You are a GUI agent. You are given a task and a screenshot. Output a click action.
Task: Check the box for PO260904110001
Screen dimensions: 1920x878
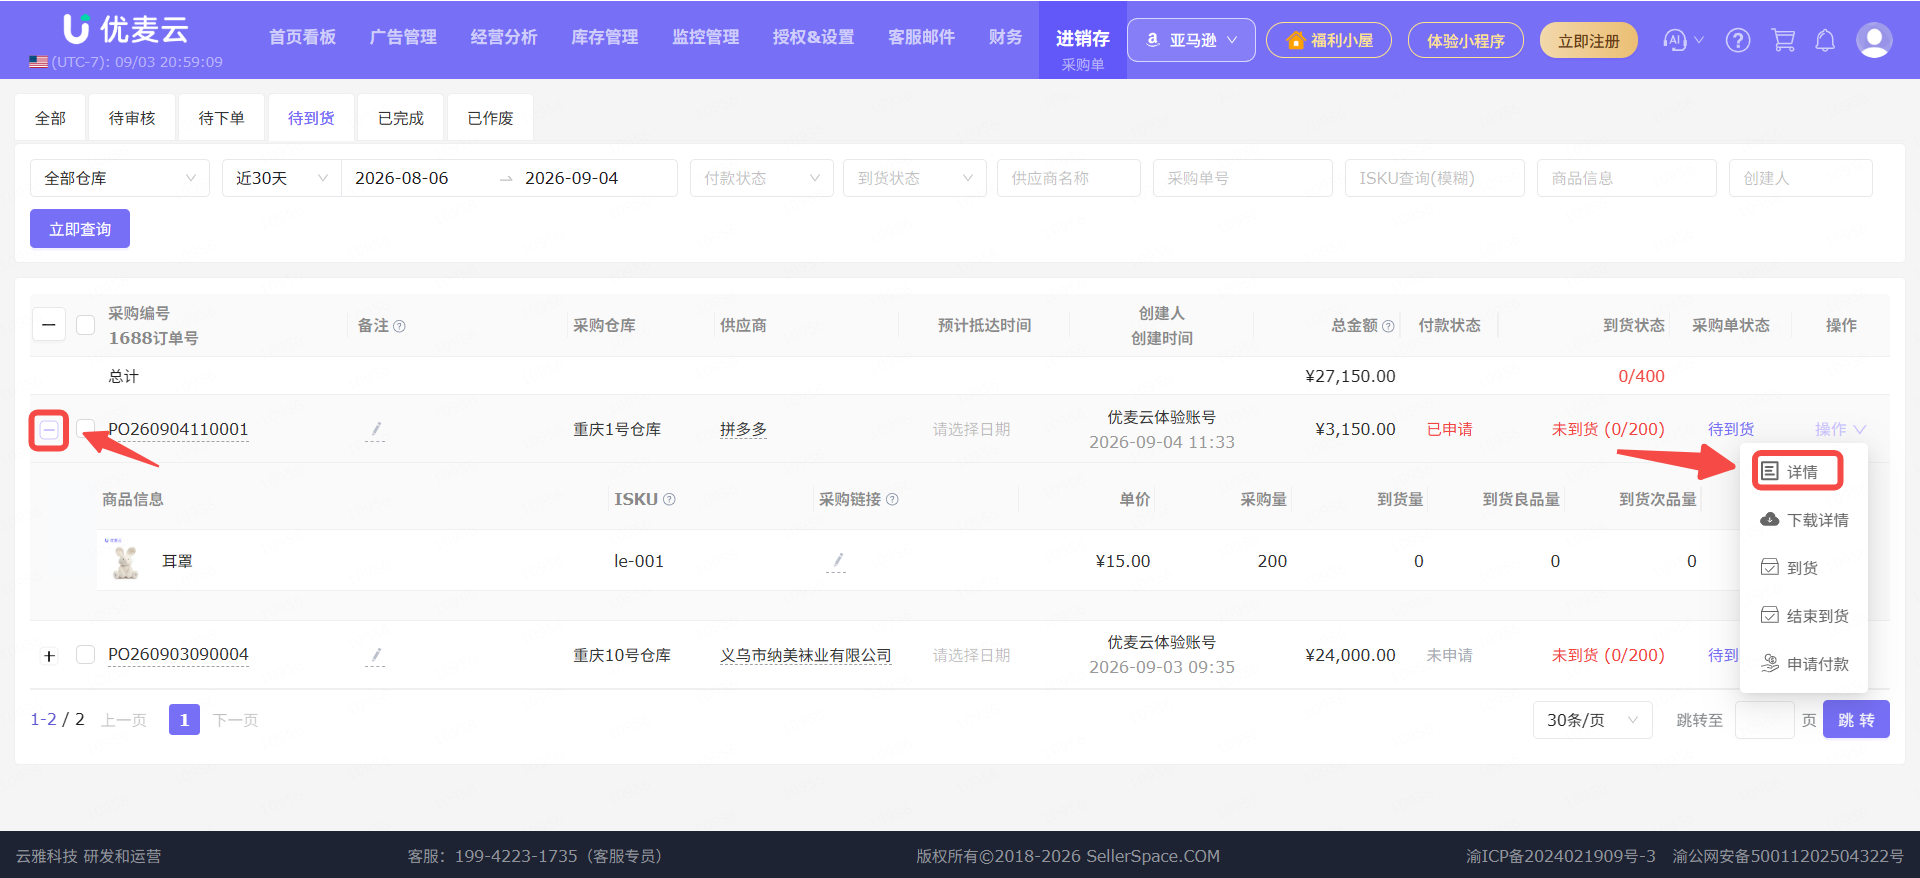pos(86,429)
